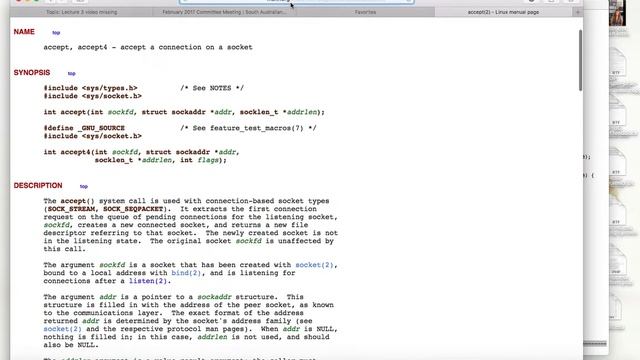The width and height of the screenshot is (640, 360).
Task: Click the NAME section heading
Action: point(24,32)
